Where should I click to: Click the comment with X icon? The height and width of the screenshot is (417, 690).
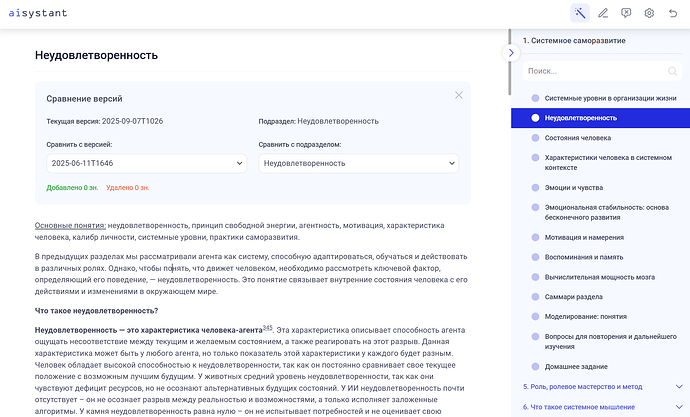[x=626, y=13]
